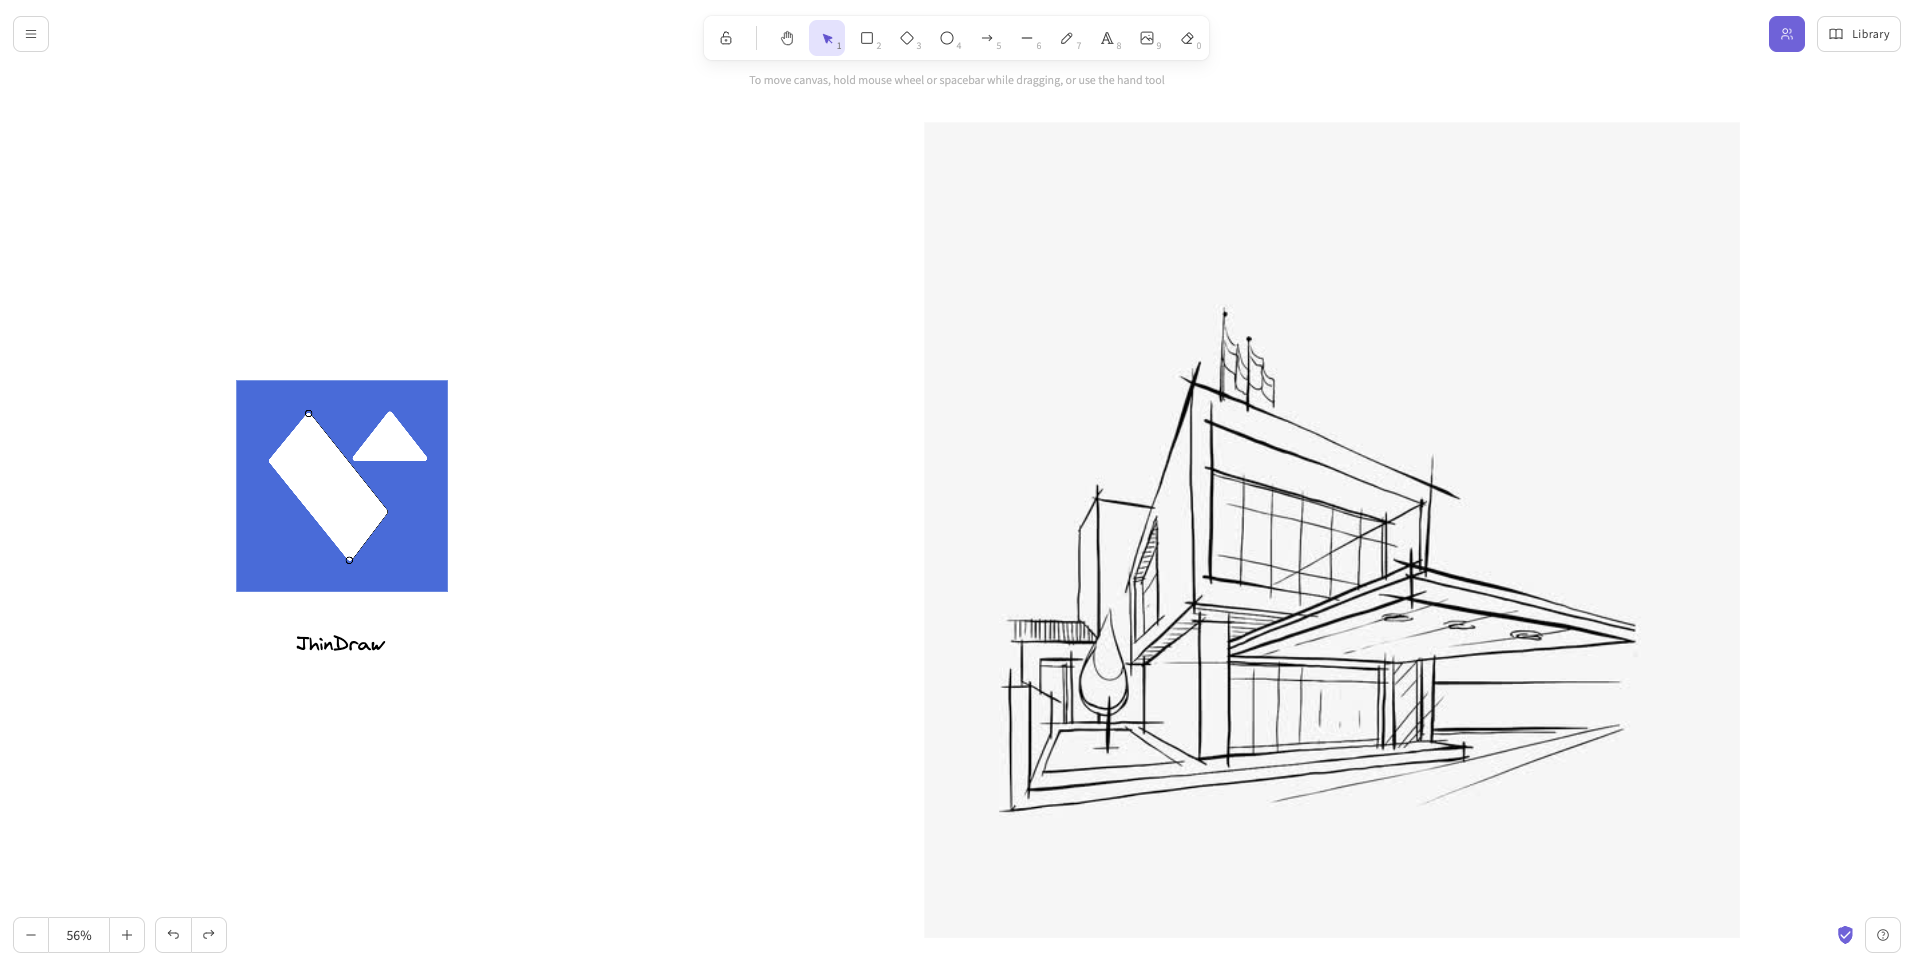
Task: Zoom out with the minus button
Action: click(x=31, y=935)
